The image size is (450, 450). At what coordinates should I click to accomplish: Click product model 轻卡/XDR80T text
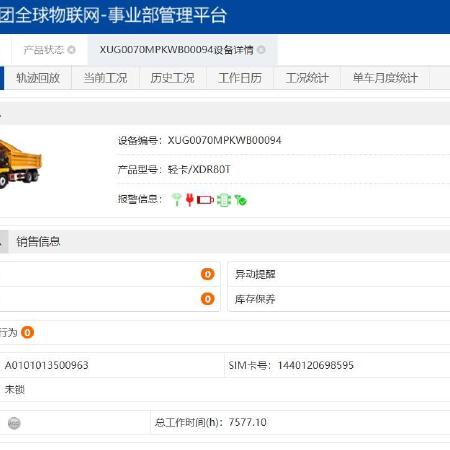(199, 170)
